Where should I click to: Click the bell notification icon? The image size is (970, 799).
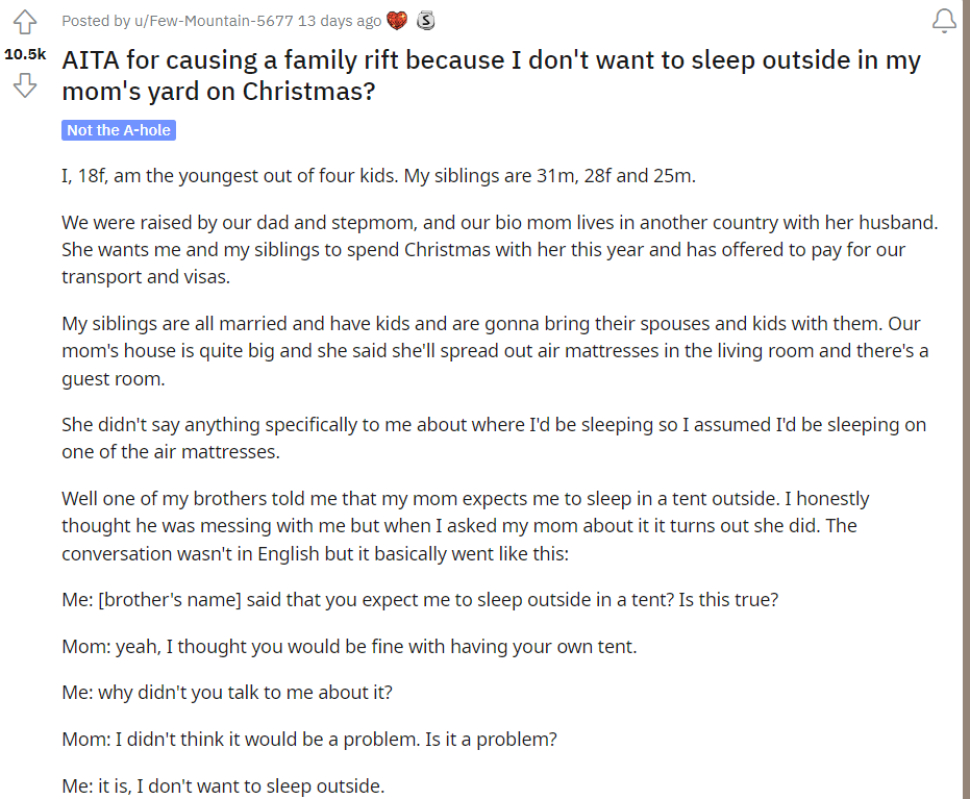(944, 21)
